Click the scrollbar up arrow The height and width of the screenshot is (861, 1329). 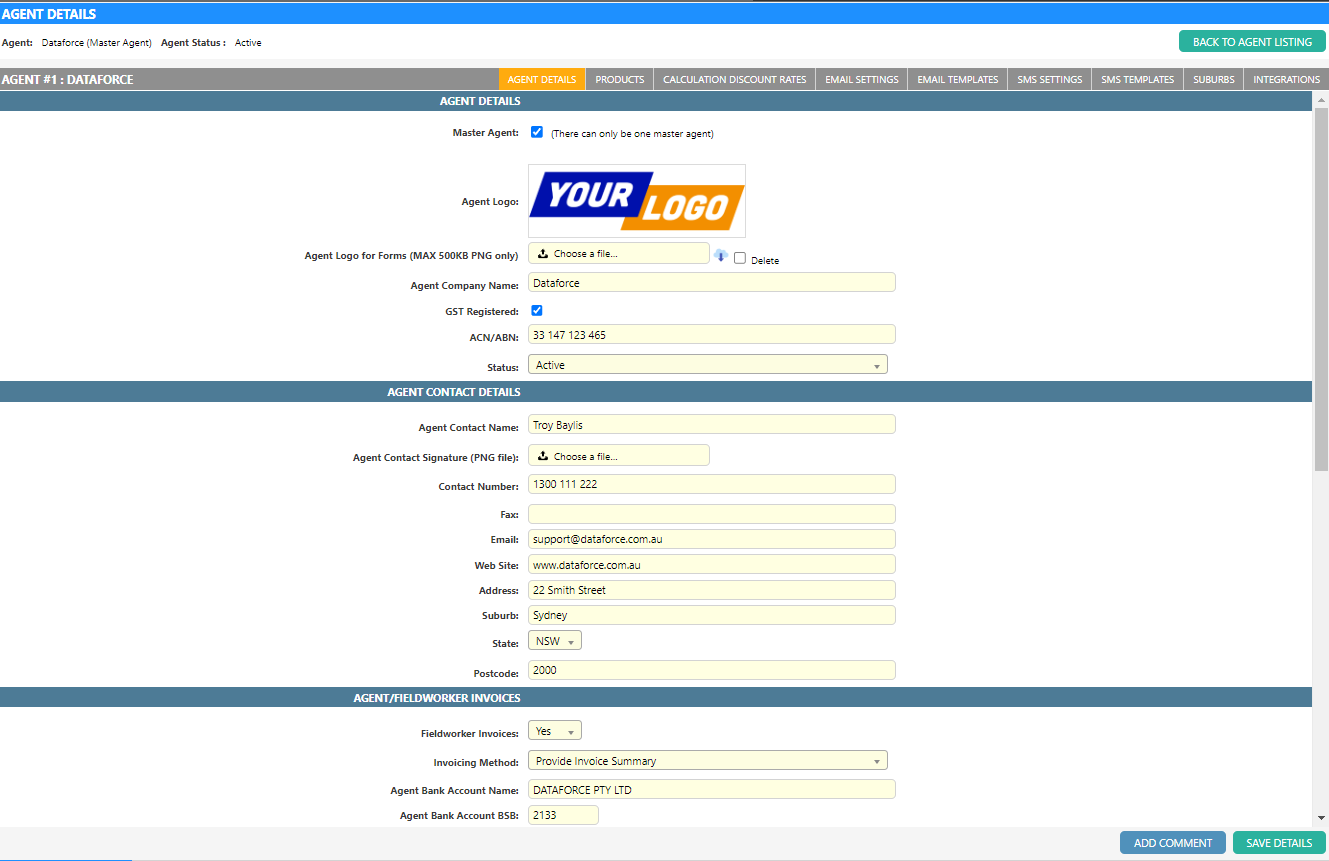click(x=1320, y=100)
